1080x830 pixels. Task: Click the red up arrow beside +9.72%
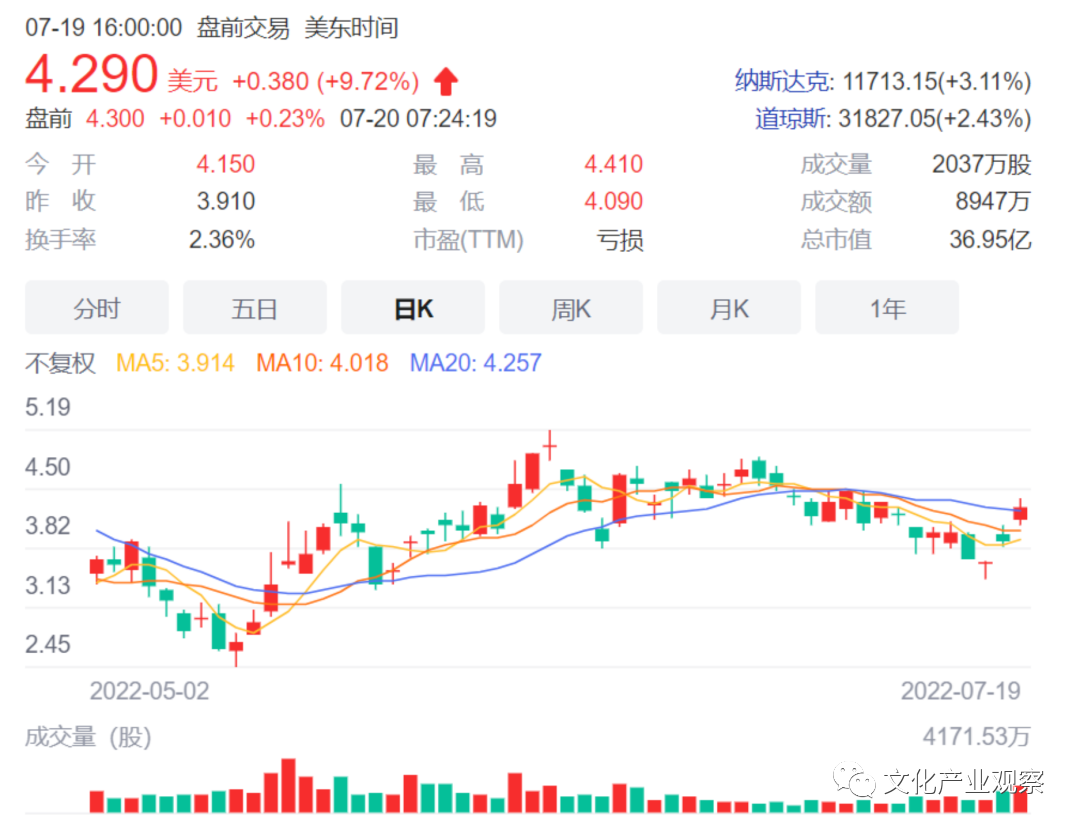pos(446,80)
